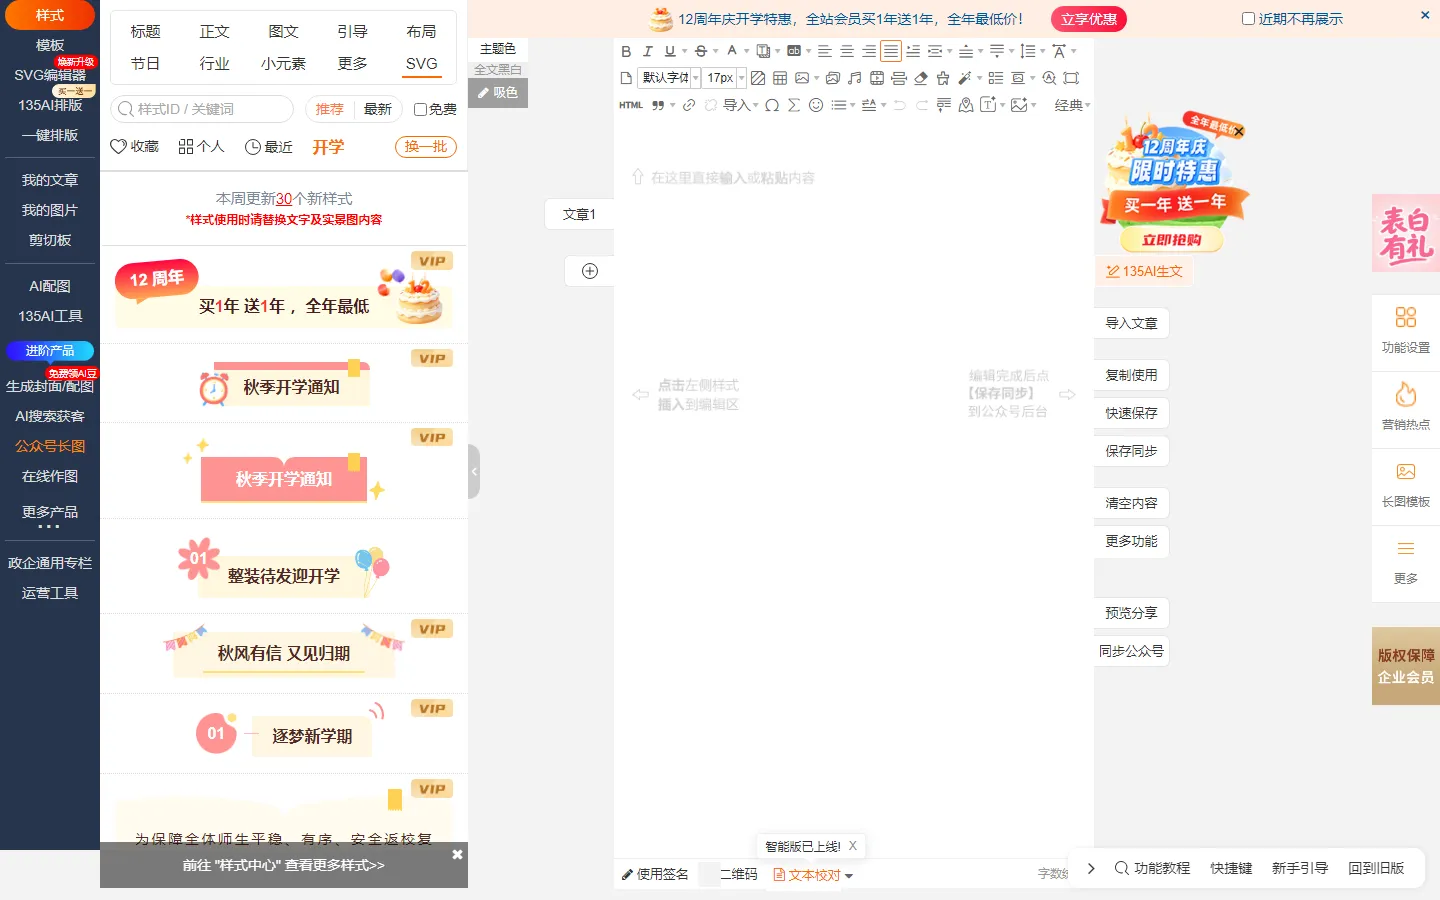Align text to the right
Image resolution: width=1440 pixels, height=900 pixels.
click(x=869, y=51)
